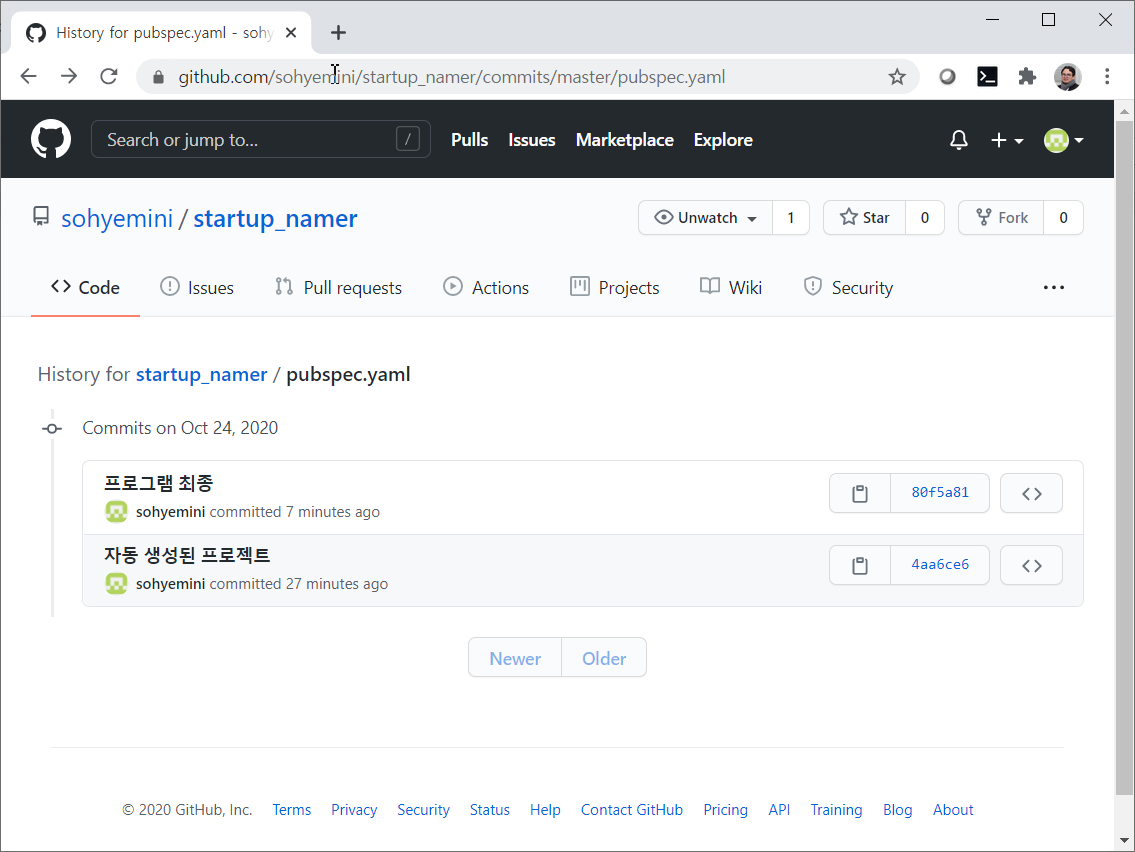Close the pubspec.yaml history tab

[291, 33]
